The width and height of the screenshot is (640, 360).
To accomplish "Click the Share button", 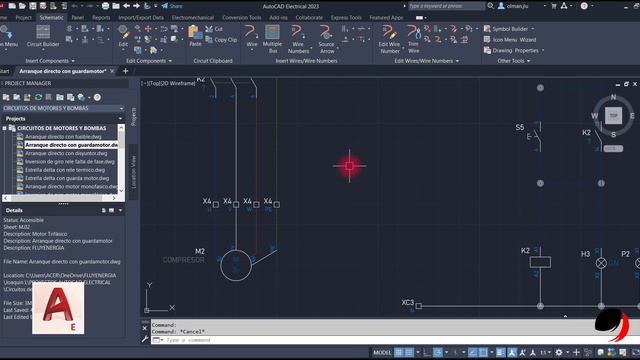I will (172, 6).
